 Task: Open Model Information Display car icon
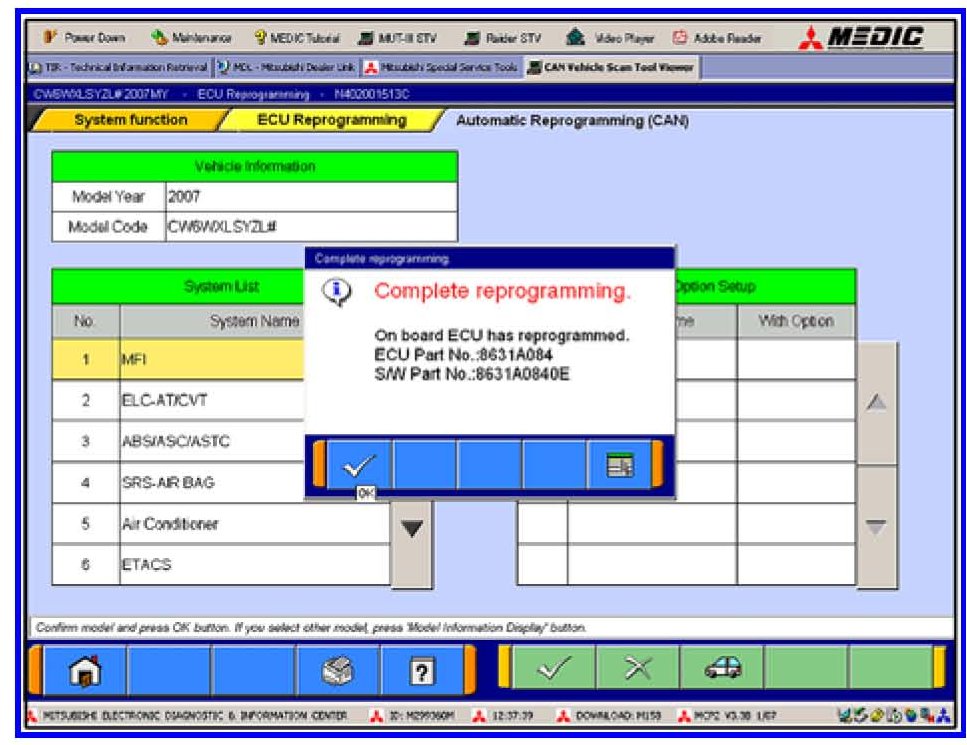pos(722,668)
